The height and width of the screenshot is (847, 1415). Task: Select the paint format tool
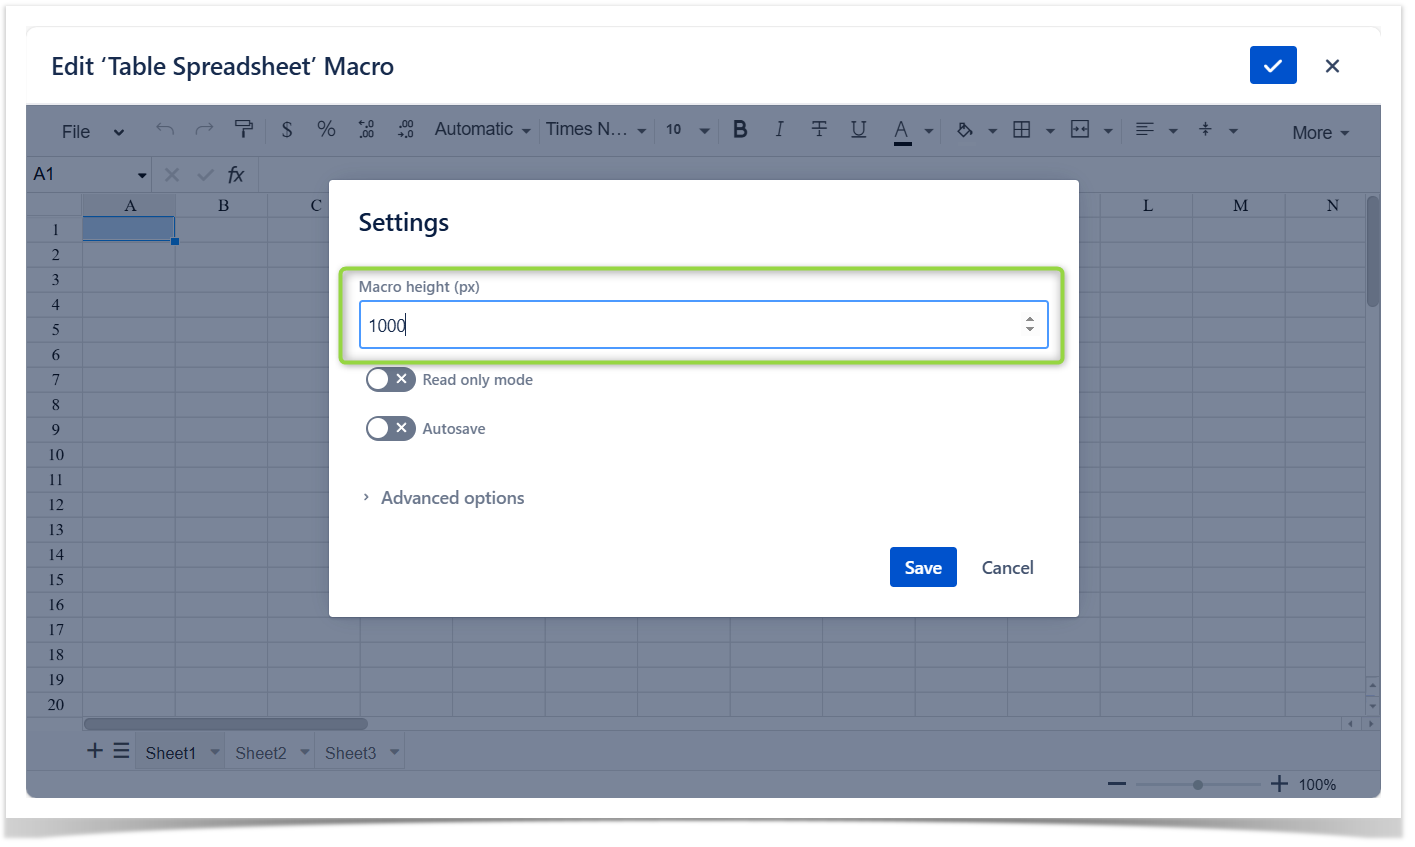click(243, 129)
